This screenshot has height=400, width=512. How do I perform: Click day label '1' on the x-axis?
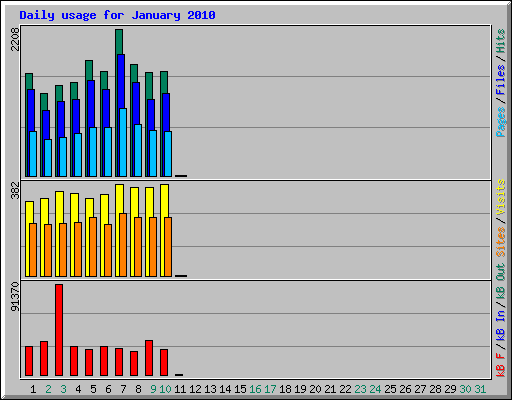click(x=33, y=389)
